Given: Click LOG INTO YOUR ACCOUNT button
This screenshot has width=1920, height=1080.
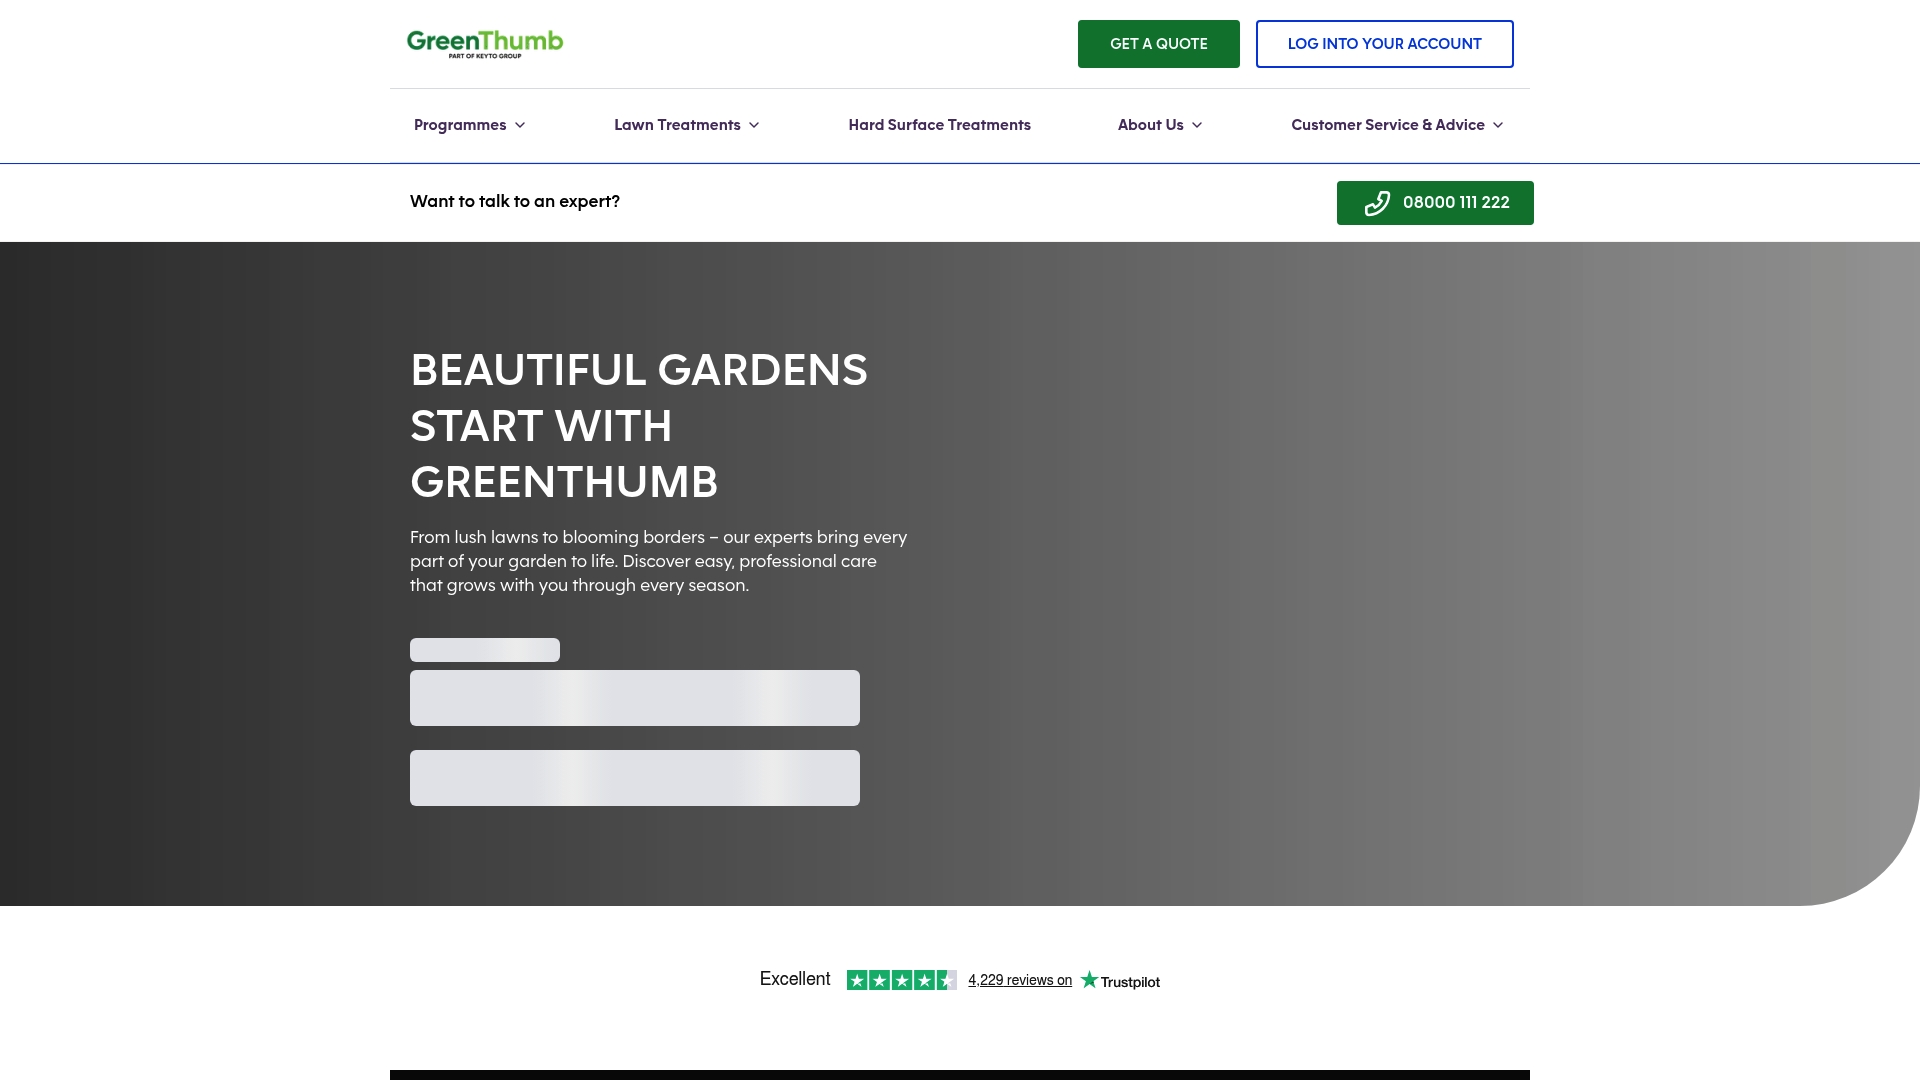Looking at the screenshot, I should point(1384,44).
